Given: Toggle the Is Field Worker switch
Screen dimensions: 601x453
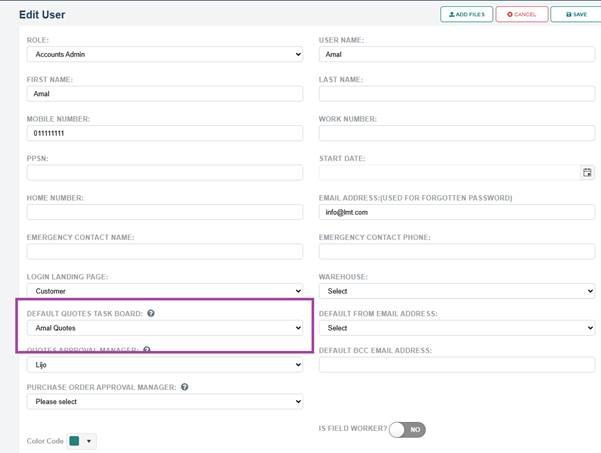Looking at the screenshot, I should [407, 429].
